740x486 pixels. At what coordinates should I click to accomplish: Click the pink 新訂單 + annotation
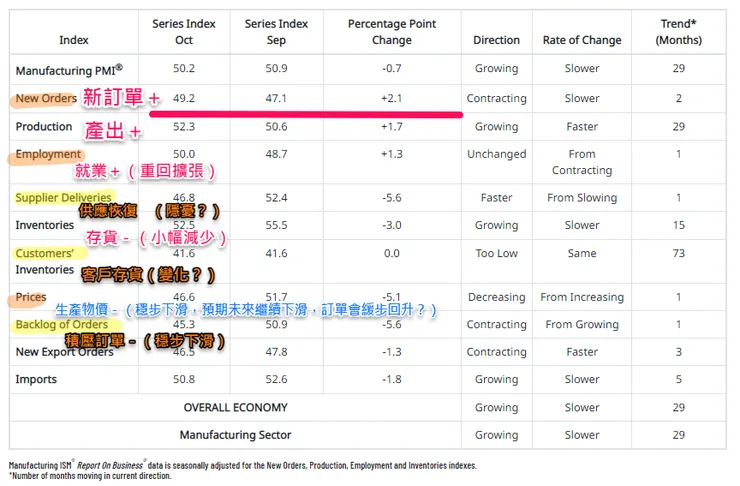[x=121, y=99]
